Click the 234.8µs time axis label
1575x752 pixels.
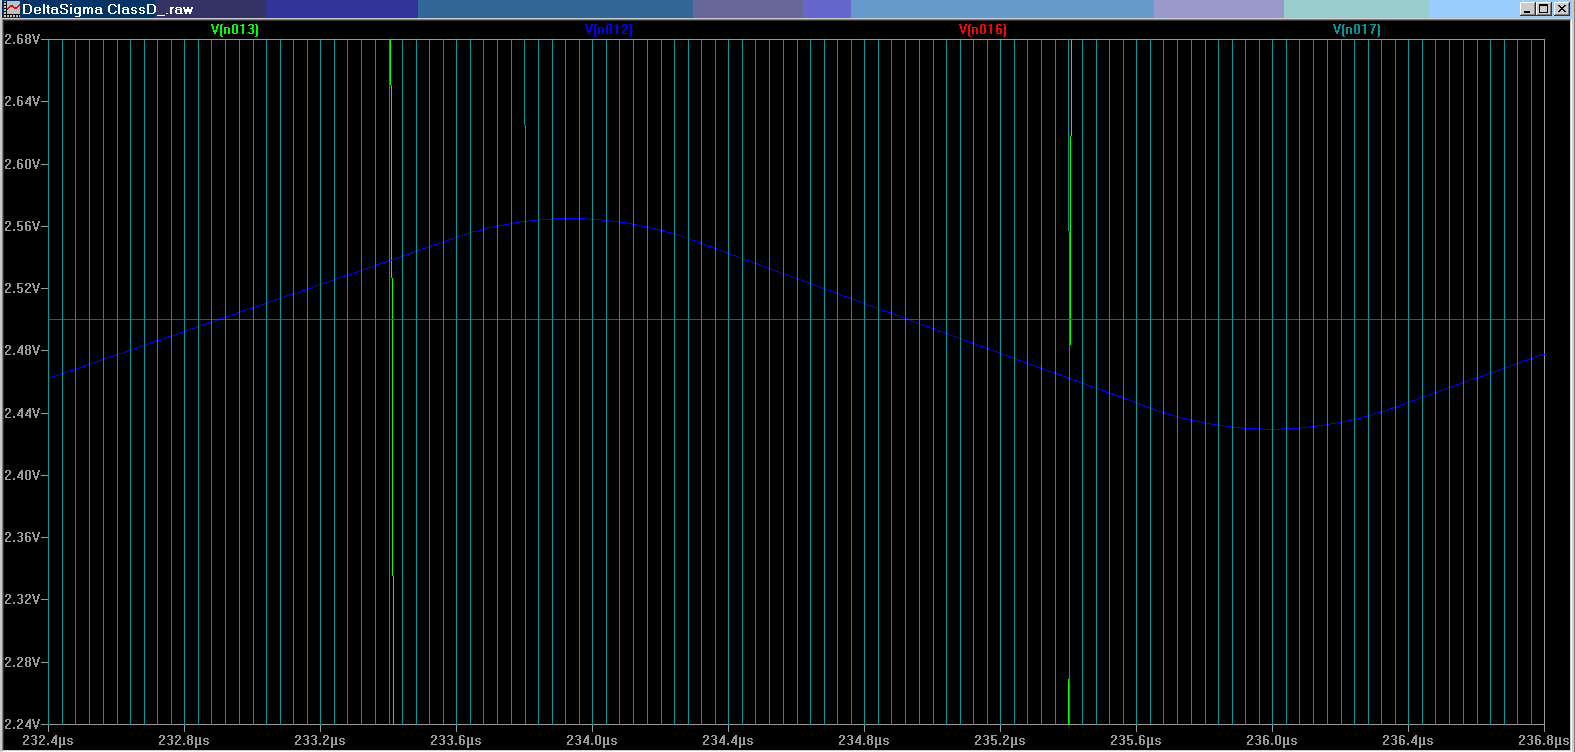(864, 740)
